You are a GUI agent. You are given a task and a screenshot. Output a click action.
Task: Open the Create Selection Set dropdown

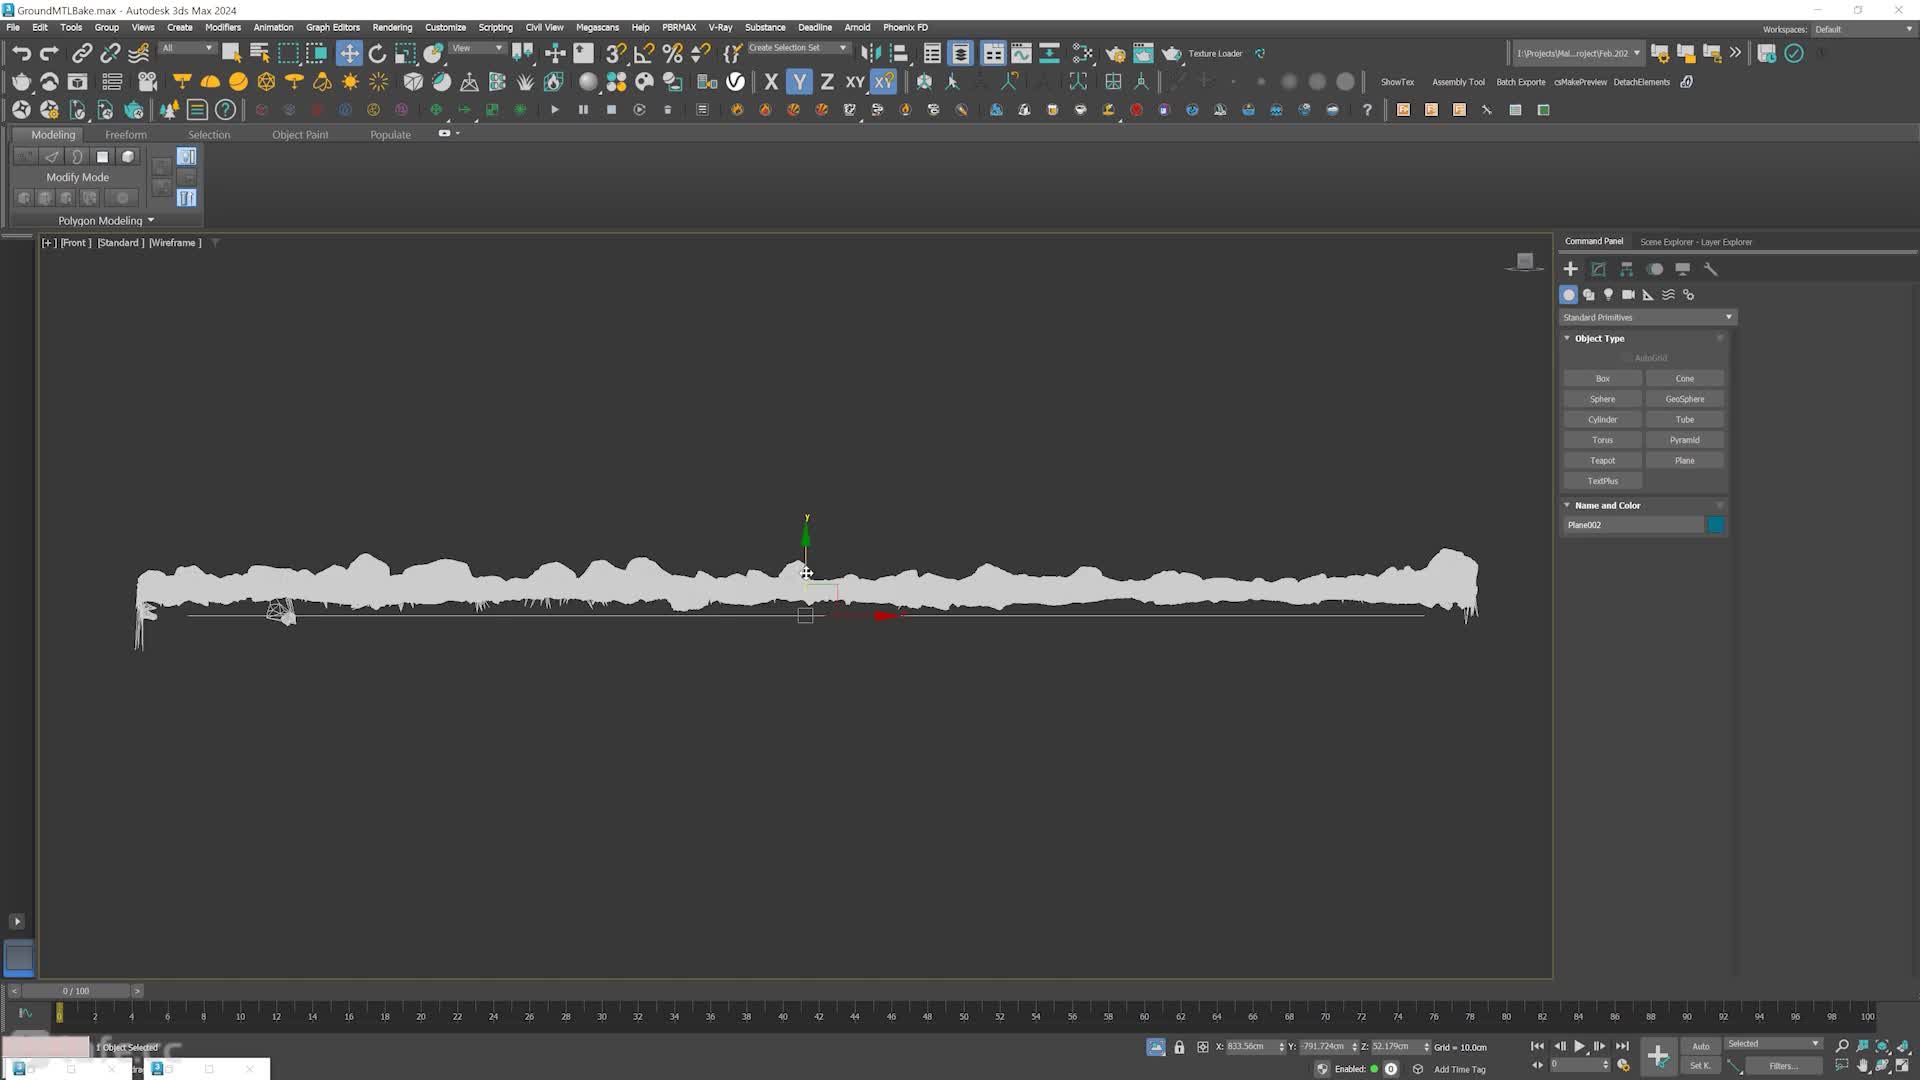point(797,48)
